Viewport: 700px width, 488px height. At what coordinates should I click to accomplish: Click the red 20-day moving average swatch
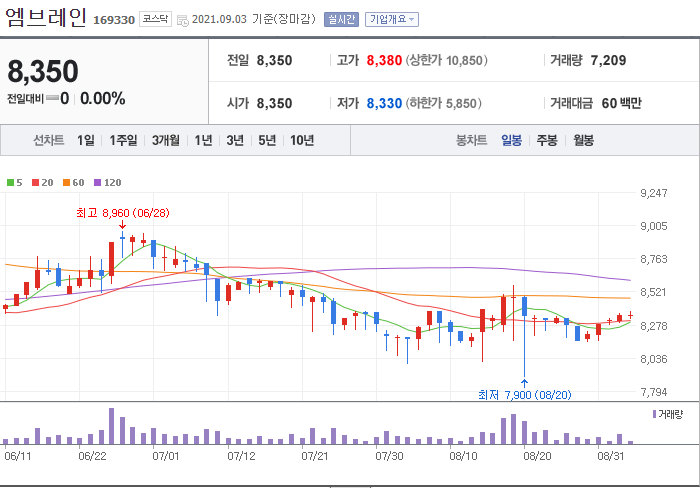[x=35, y=182]
